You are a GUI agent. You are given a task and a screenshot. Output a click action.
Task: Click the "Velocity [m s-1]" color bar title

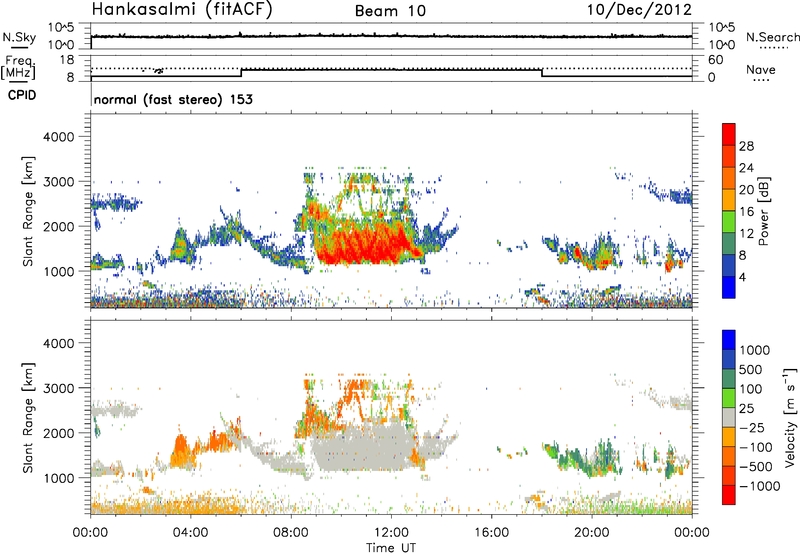point(790,417)
